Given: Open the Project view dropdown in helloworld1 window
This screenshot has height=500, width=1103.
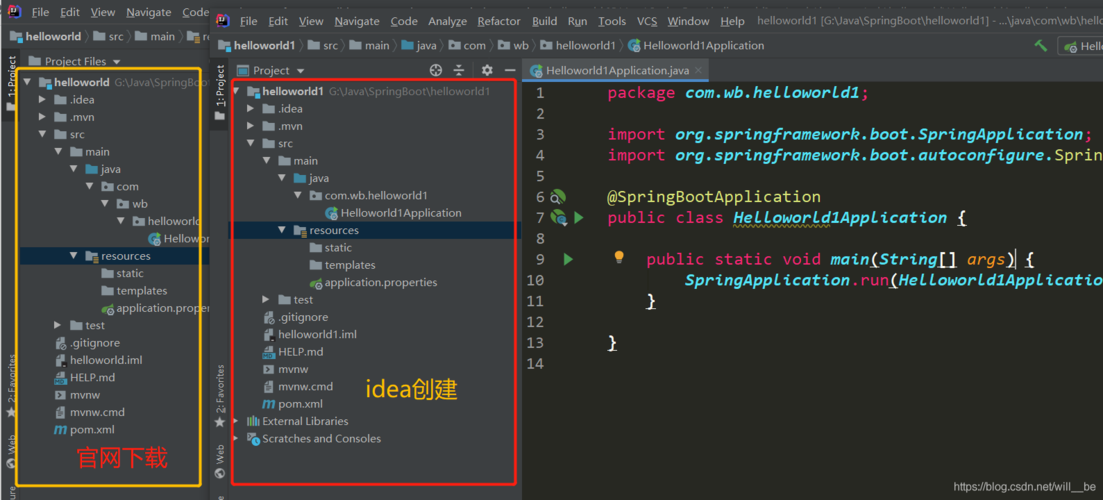Looking at the screenshot, I should coord(271,70).
